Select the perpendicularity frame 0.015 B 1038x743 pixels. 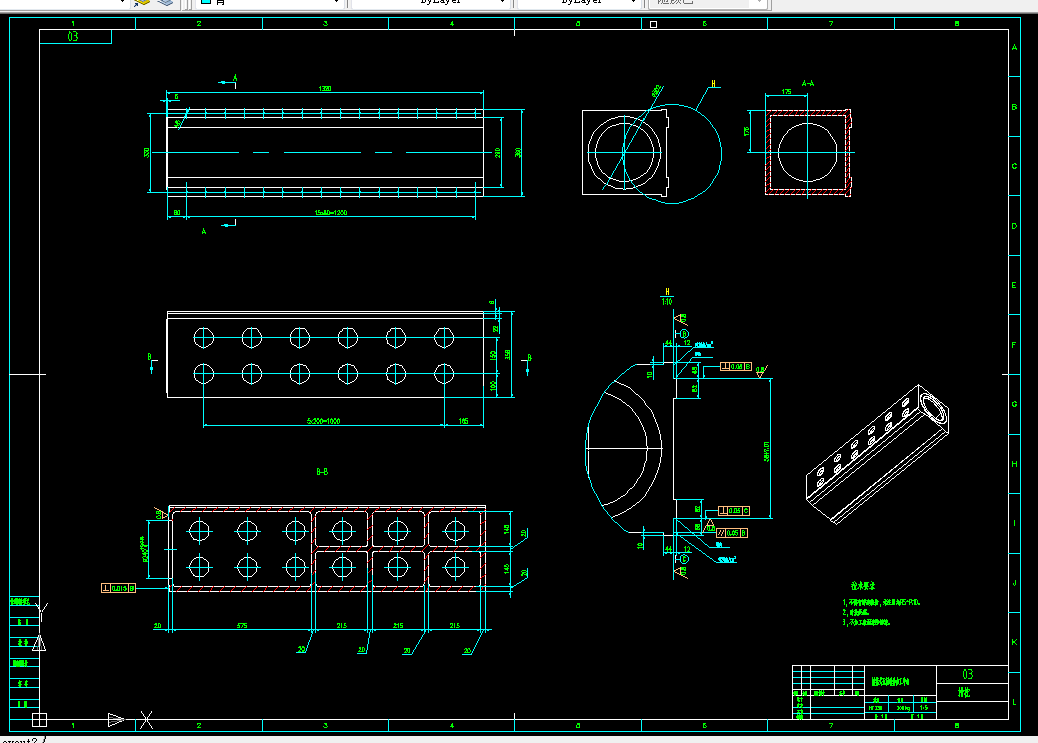tap(118, 588)
